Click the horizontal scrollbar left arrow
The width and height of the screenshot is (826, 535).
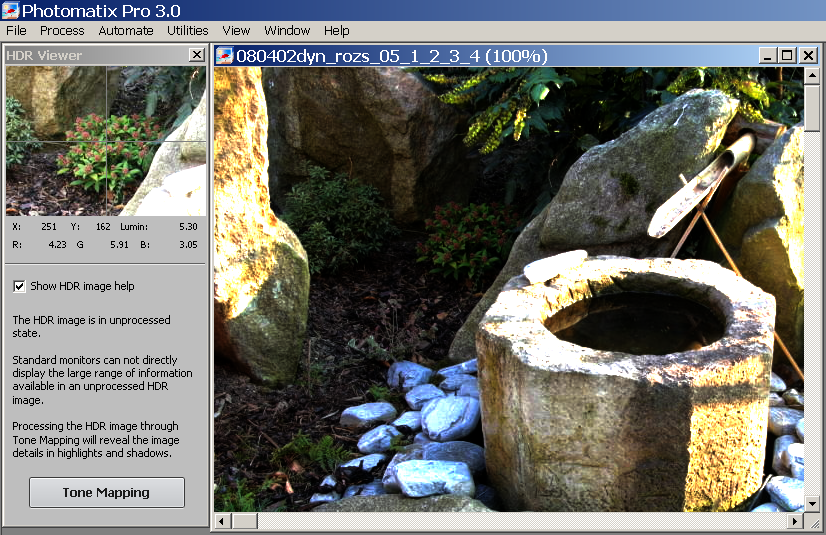pyautogui.click(x=223, y=521)
